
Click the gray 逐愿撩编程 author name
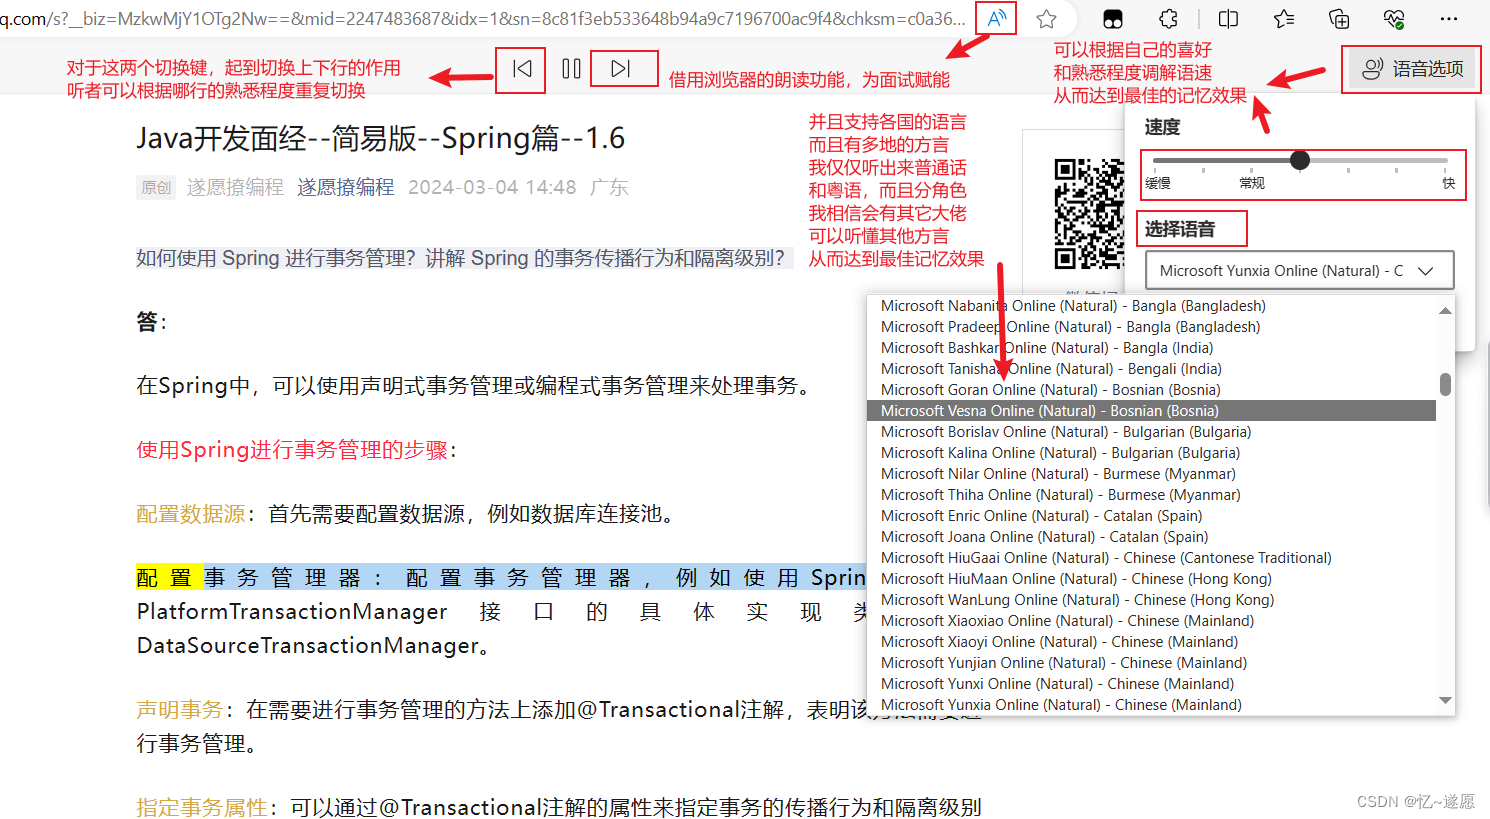click(x=235, y=187)
